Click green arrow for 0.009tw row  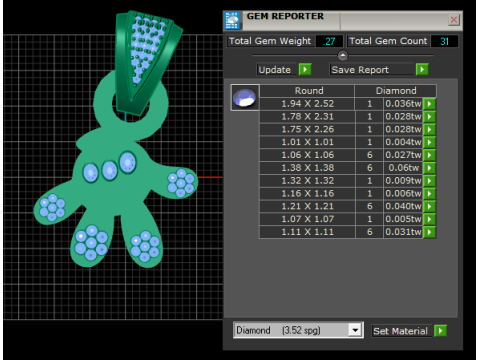pyautogui.click(x=429, y=181)
